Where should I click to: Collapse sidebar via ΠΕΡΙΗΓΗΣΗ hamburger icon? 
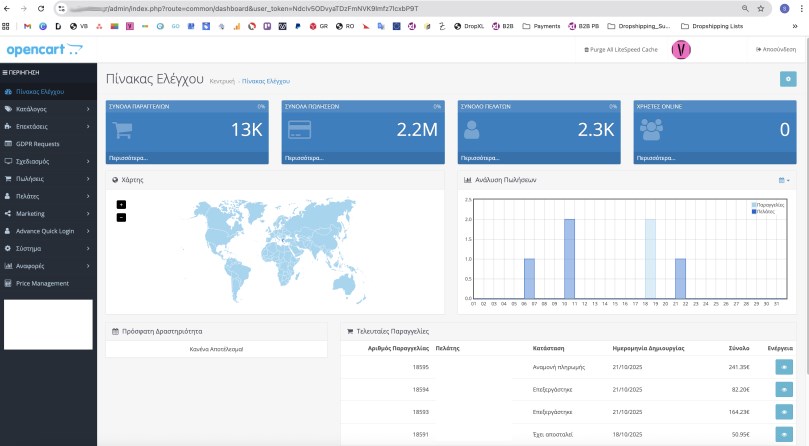(x=6, y=73)
